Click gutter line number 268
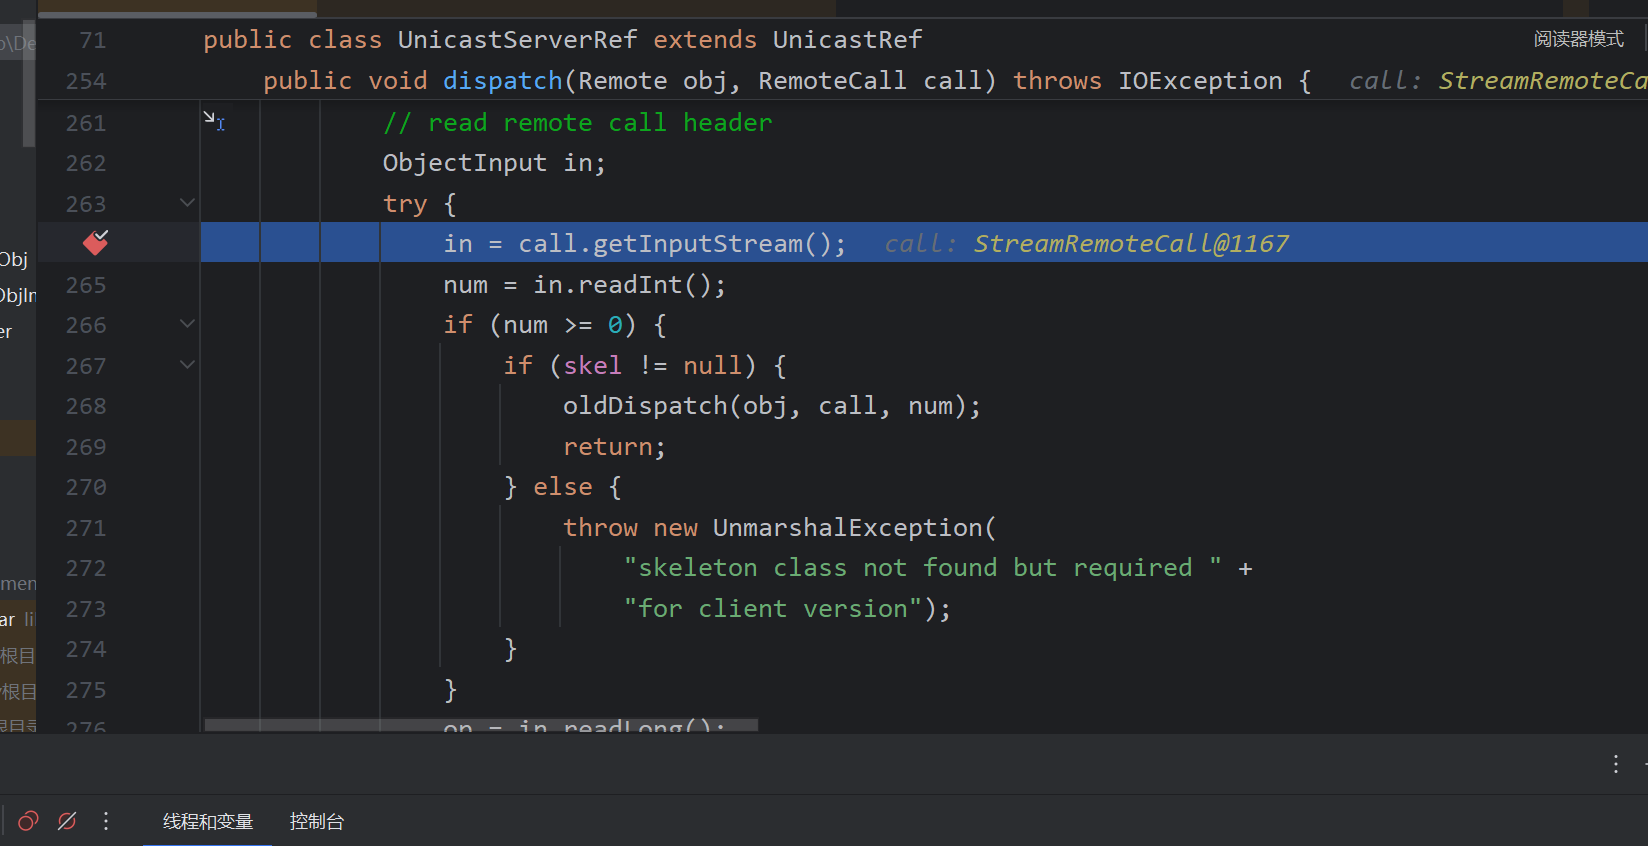The height and width of the screenshot is (846, 1648). [x=86, y=406]
